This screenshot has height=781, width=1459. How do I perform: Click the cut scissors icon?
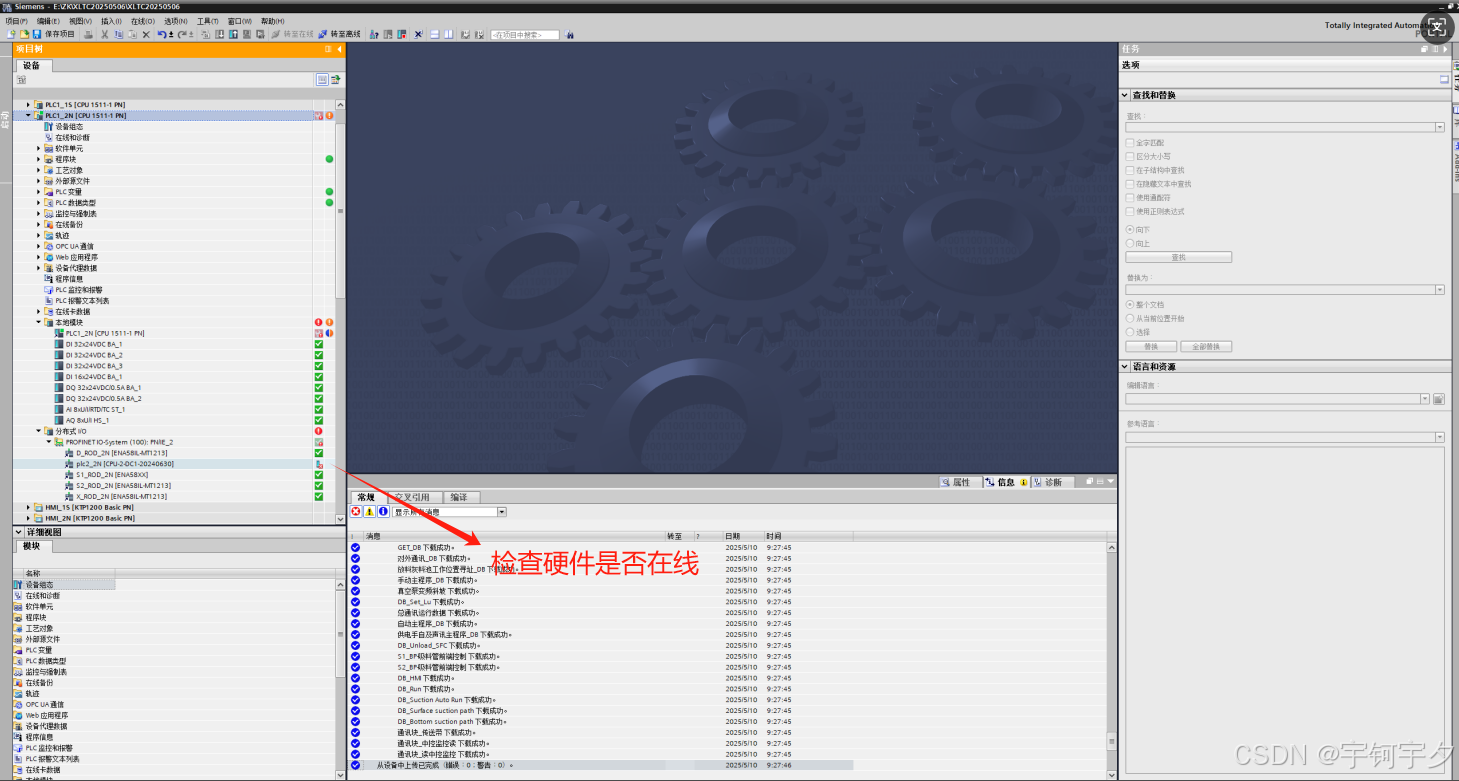point(104,34)
